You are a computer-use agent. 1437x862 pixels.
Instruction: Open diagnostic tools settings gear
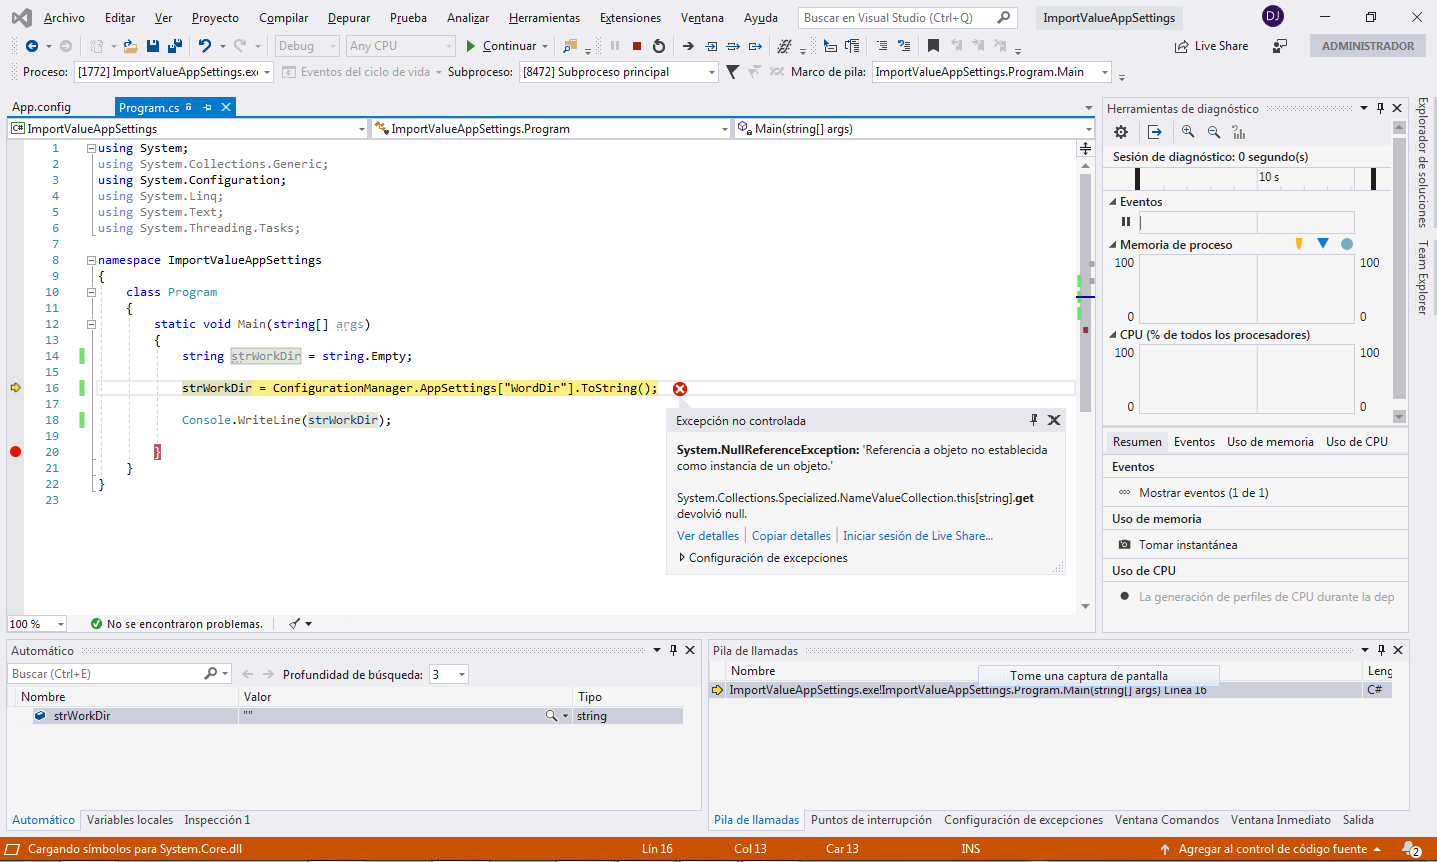[x=1121, y=132]
